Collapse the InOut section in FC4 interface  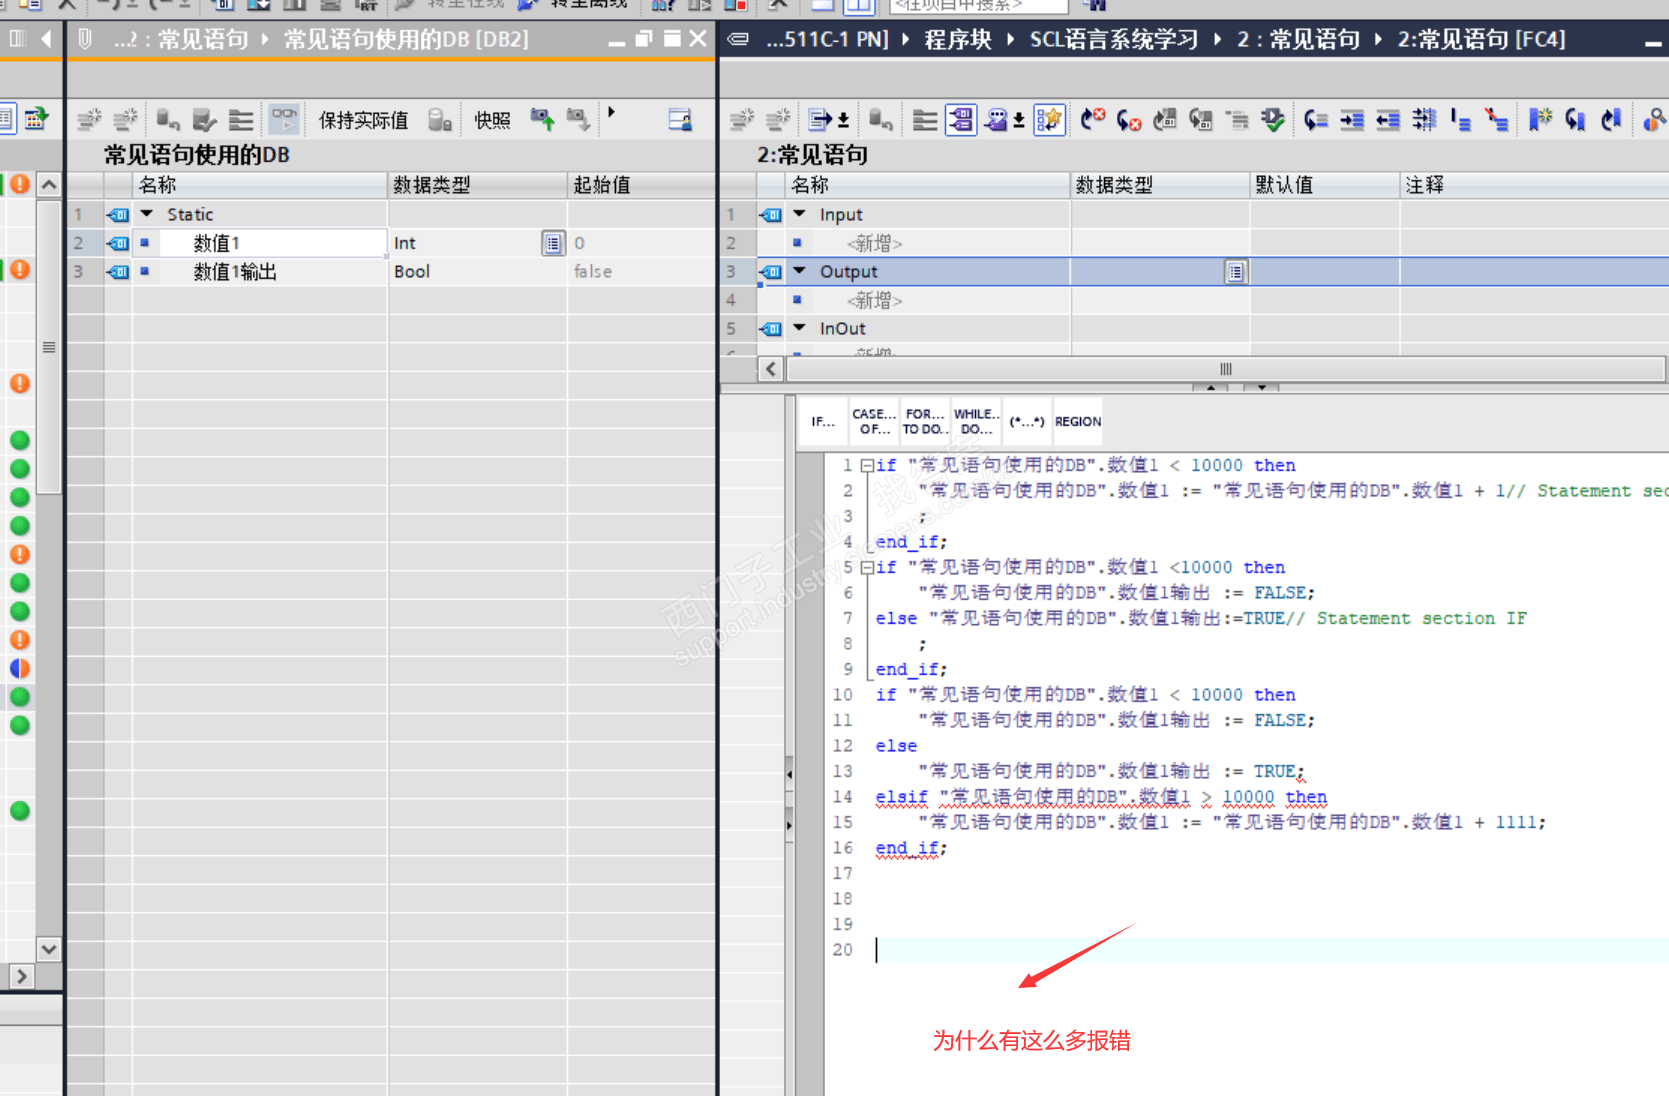pyautogui.click(x=799, y=328)
